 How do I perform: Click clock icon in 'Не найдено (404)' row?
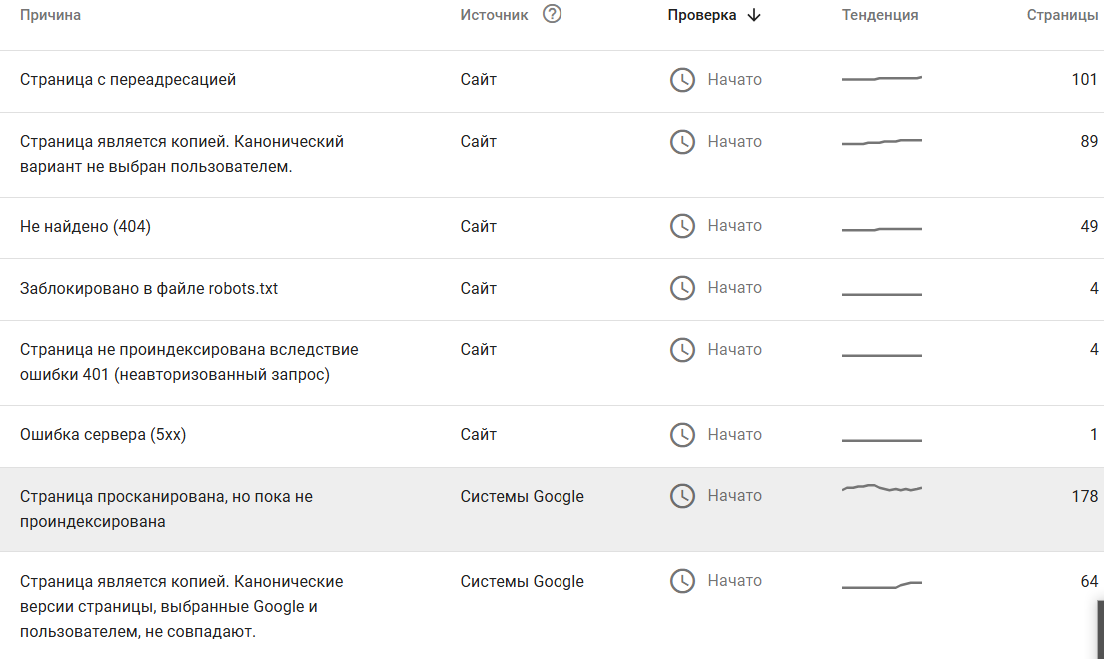click(x=682, y=226)
